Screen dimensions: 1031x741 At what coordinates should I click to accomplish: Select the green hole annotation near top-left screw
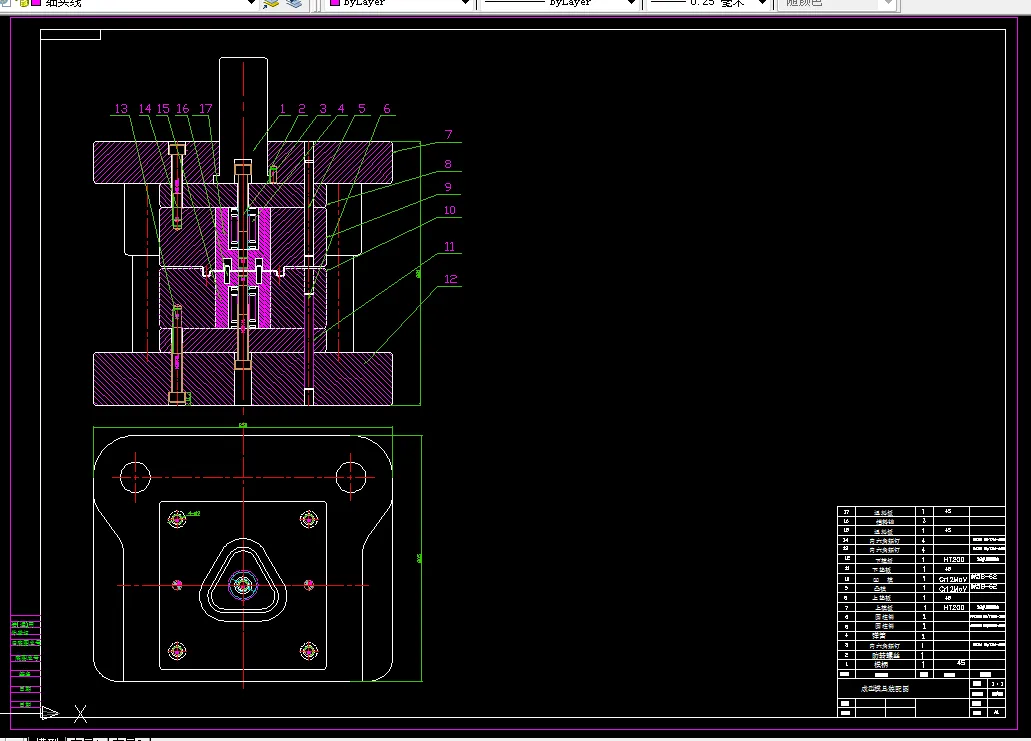coord(193,514)
